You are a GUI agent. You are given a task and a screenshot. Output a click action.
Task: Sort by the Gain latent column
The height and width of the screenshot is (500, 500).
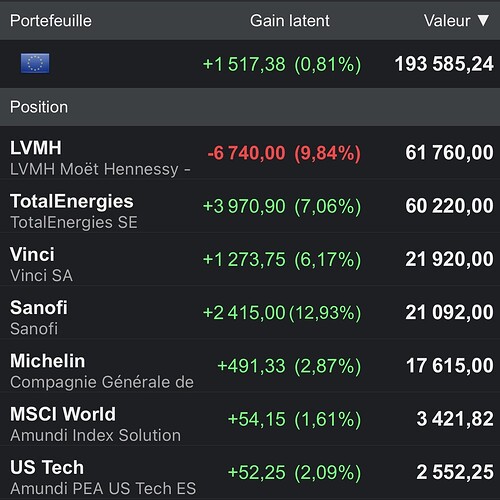pyautogui.click(x=290, y=21)
